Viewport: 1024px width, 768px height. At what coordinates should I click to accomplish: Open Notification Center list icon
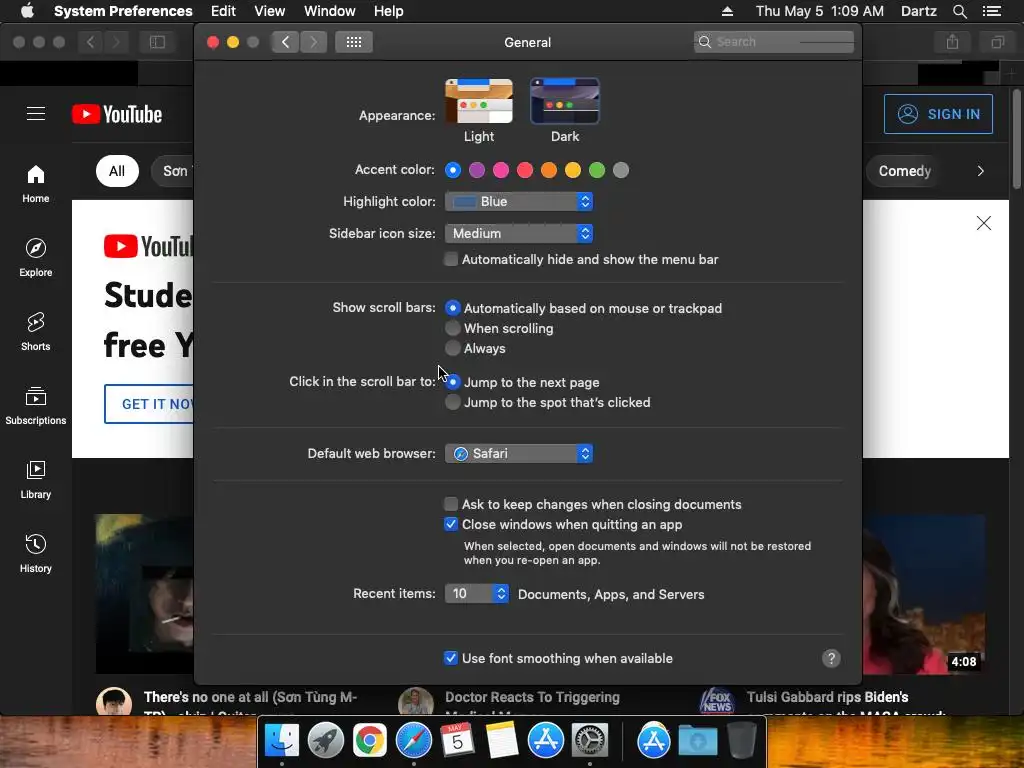[x=991, y=11]
